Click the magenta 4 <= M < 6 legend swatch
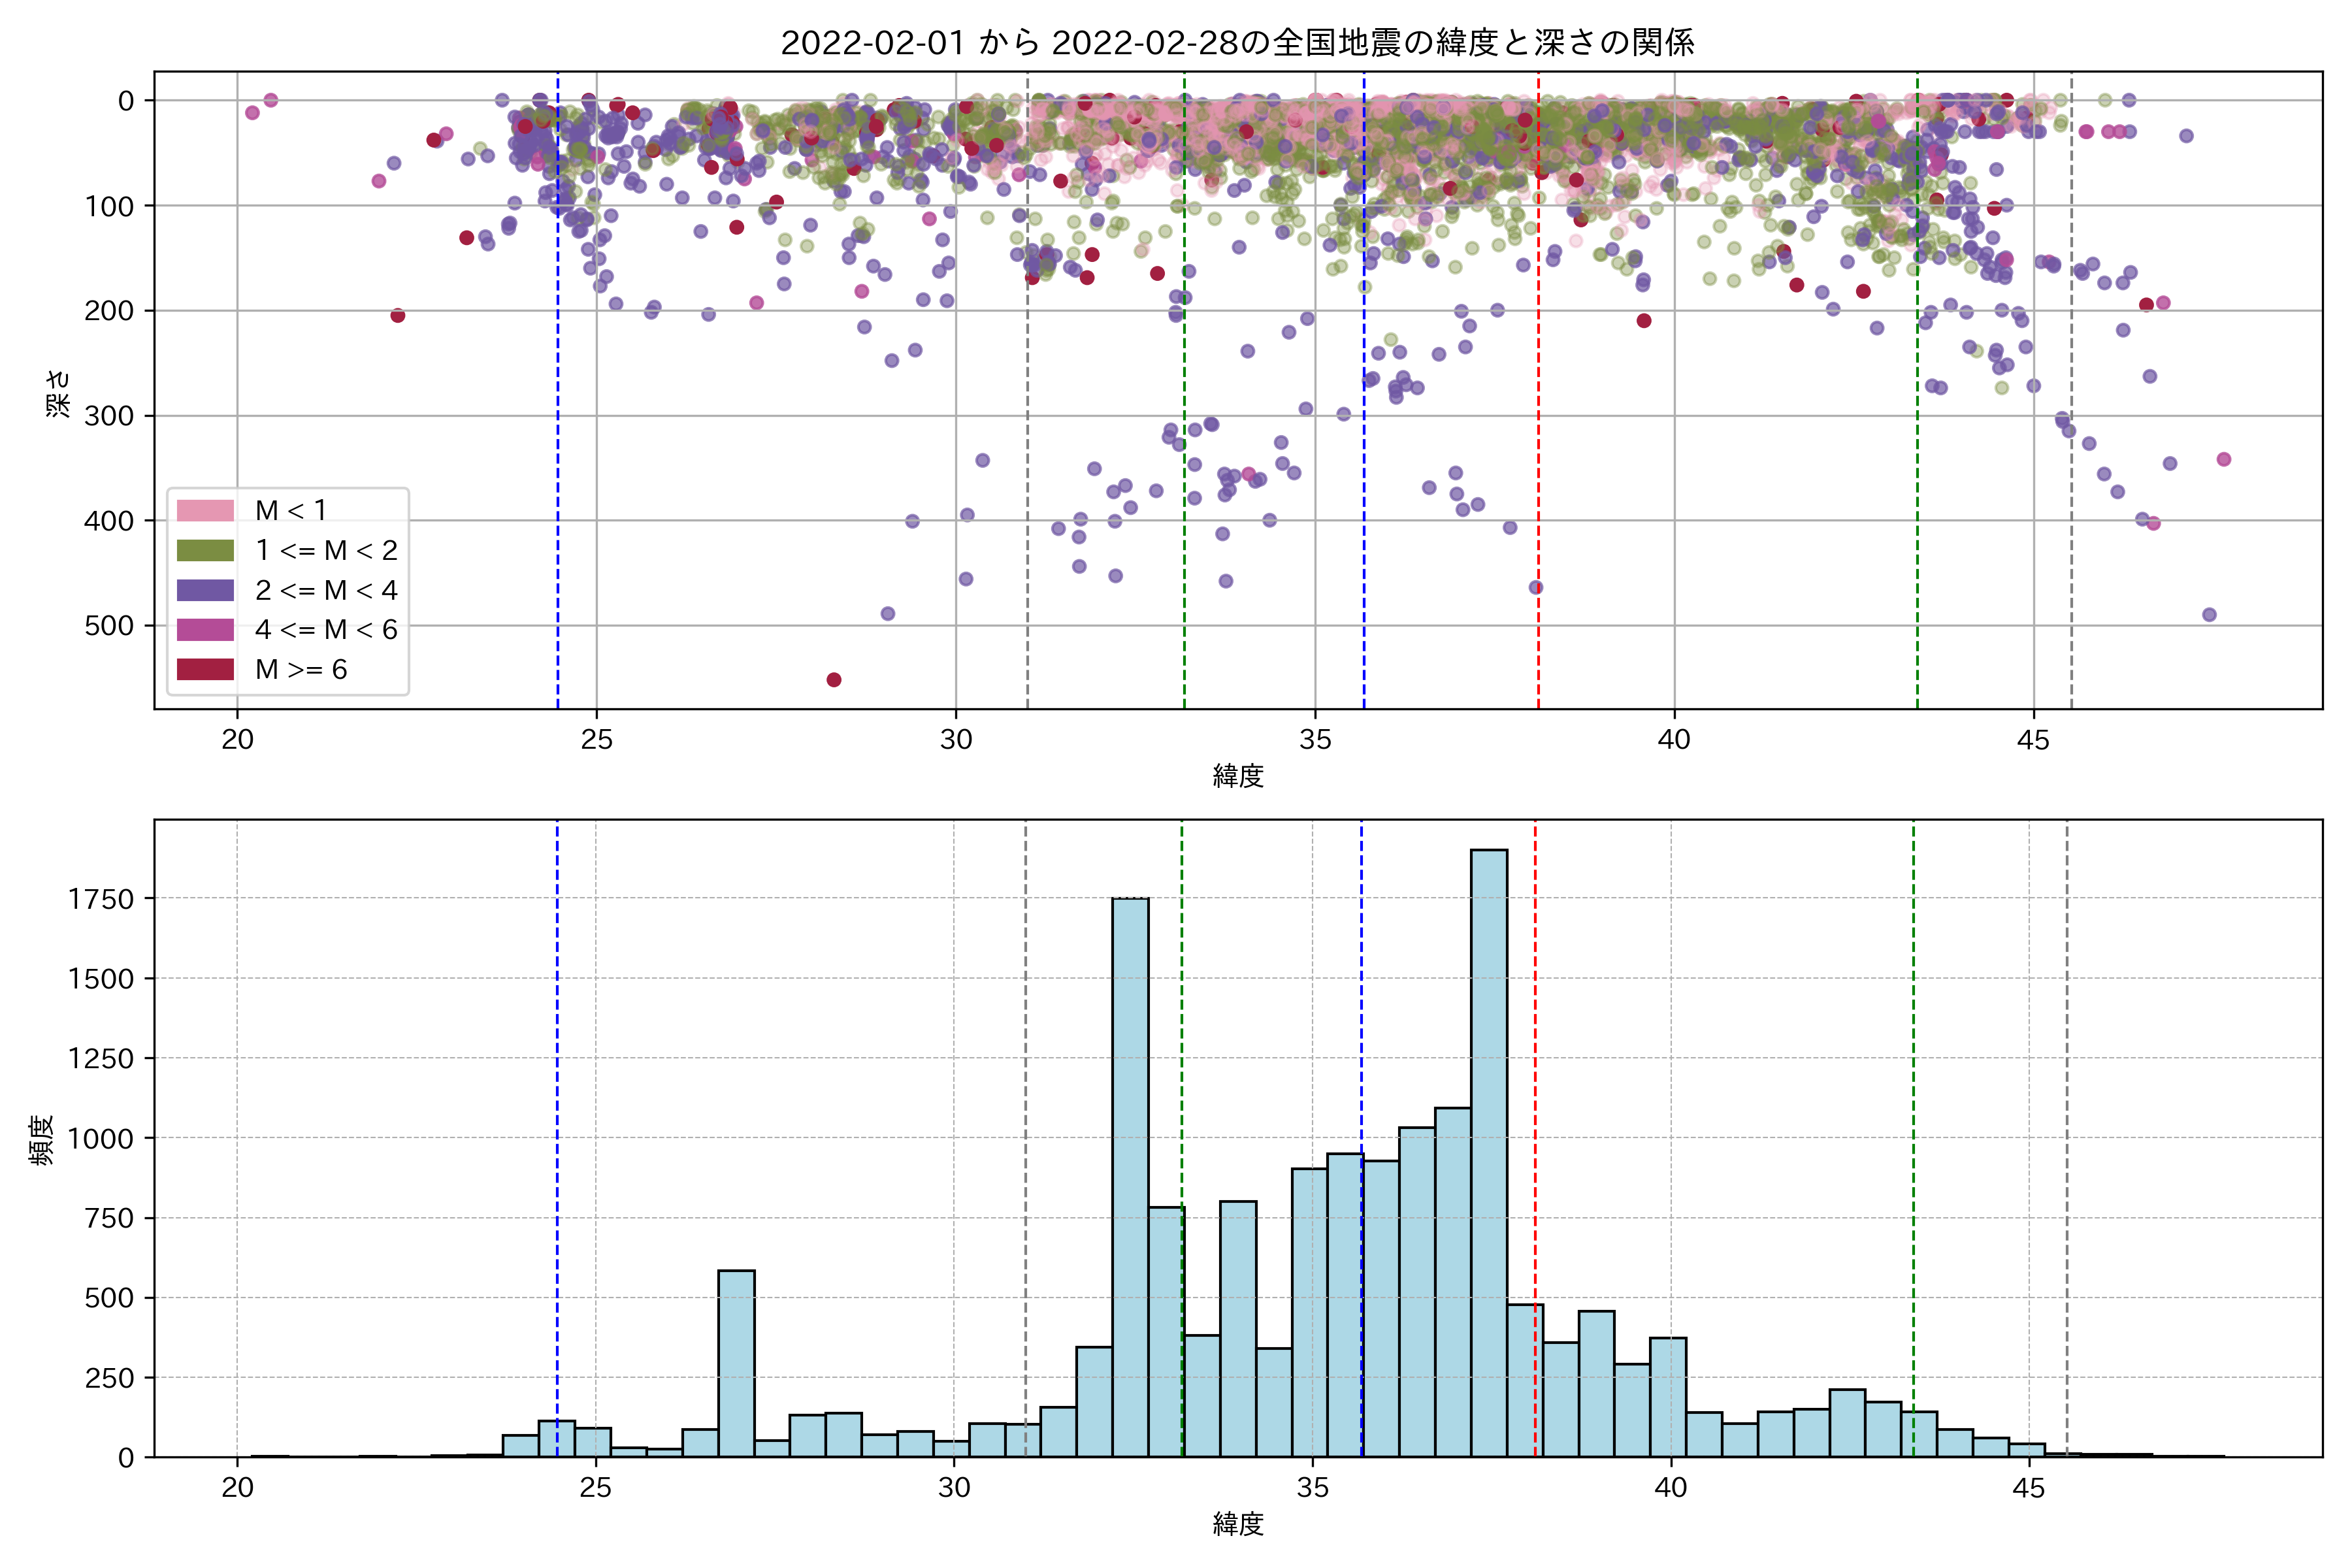Viewport: 2352px width, 1568px height. tap(205, 629)
